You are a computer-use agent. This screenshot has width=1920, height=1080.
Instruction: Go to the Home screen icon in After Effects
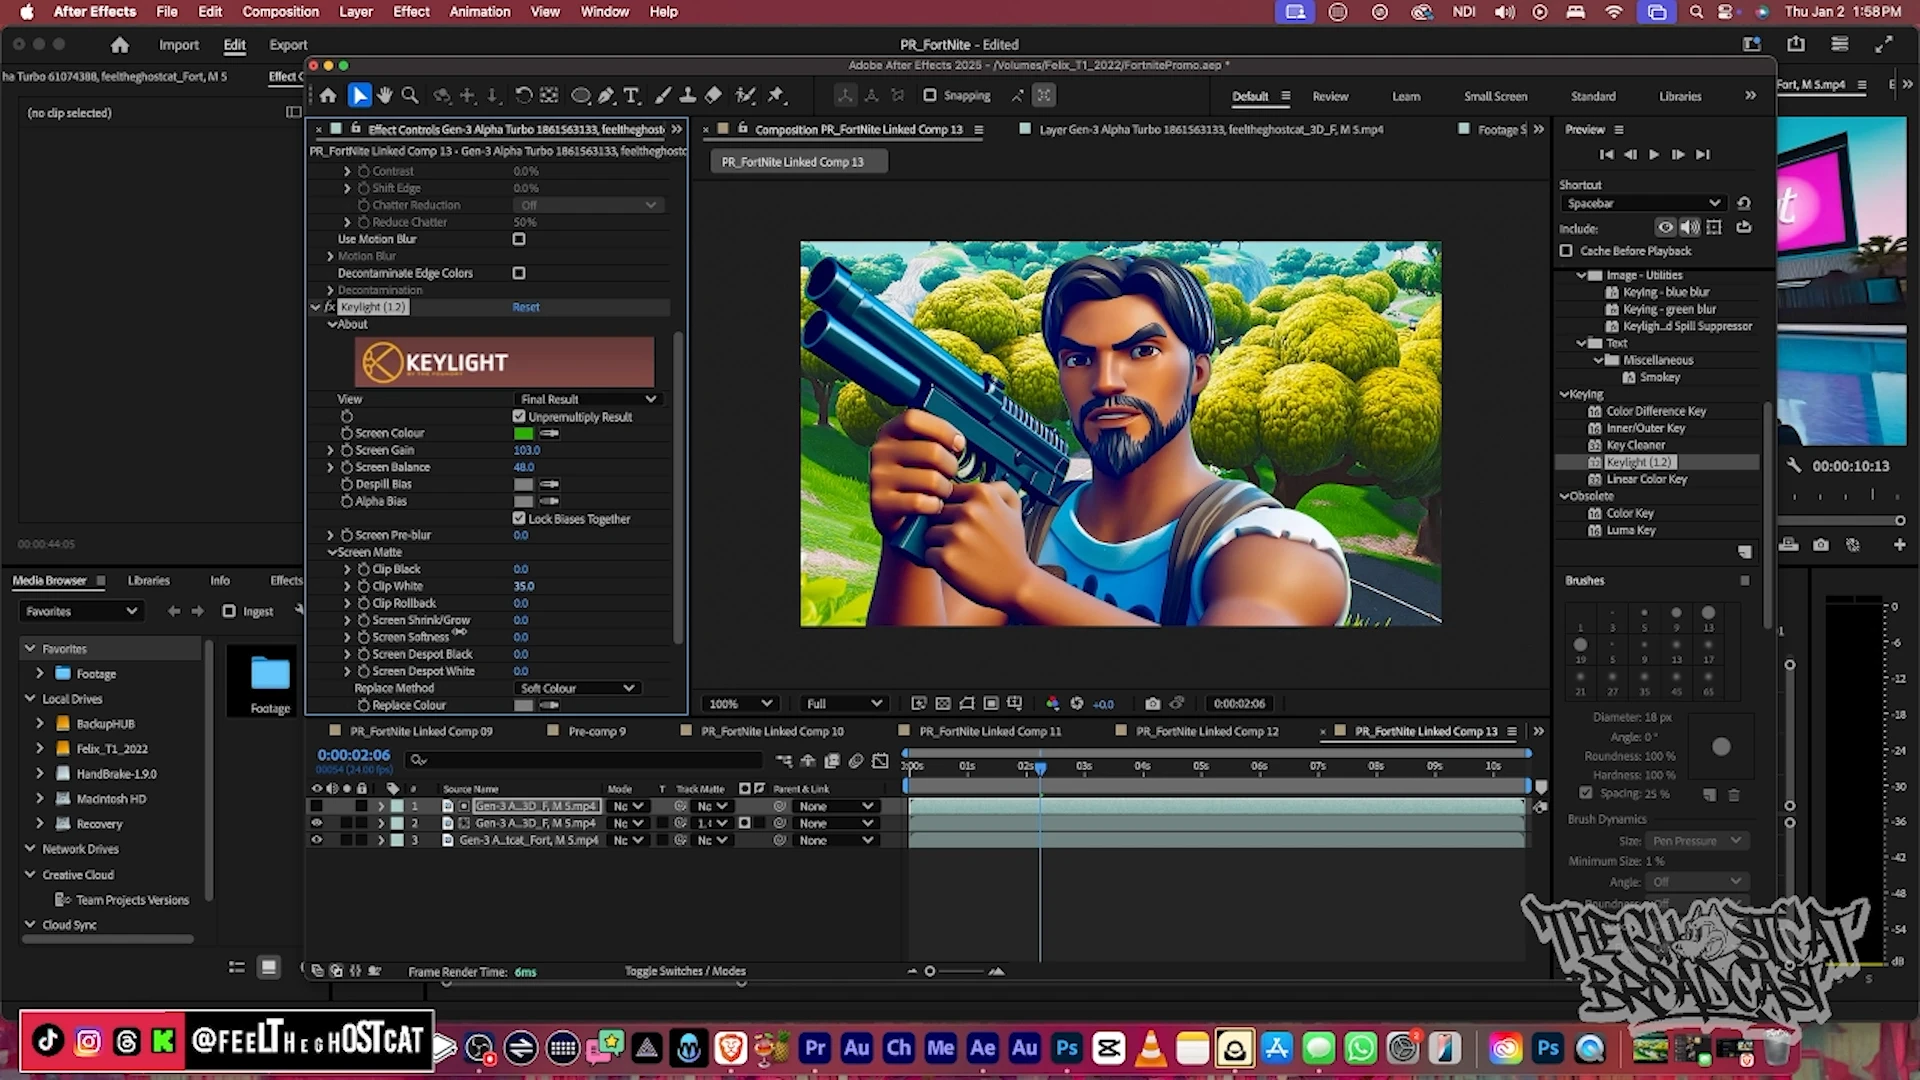click(x=328, y=96)
